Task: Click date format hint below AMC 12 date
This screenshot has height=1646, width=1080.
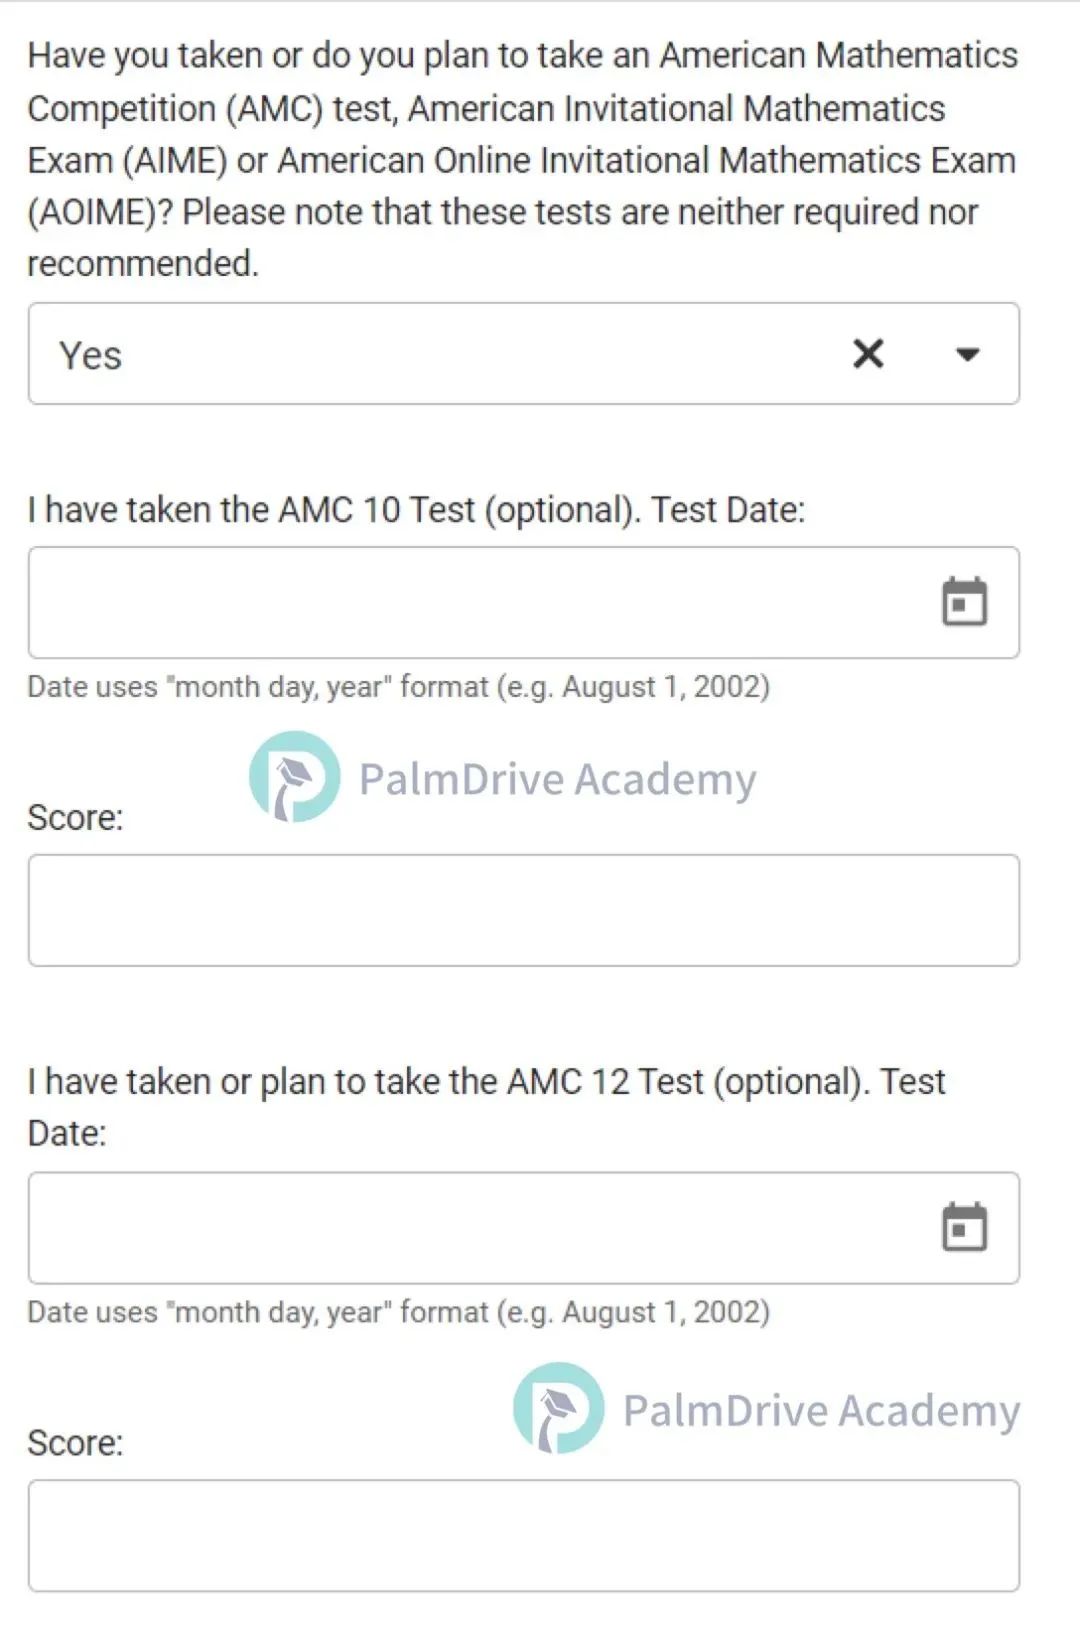Action: coord(398,1312)
